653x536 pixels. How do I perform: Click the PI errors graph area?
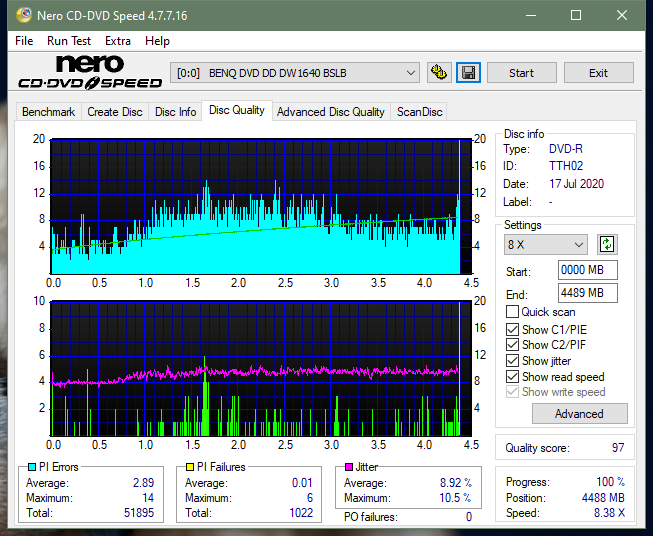261,207
